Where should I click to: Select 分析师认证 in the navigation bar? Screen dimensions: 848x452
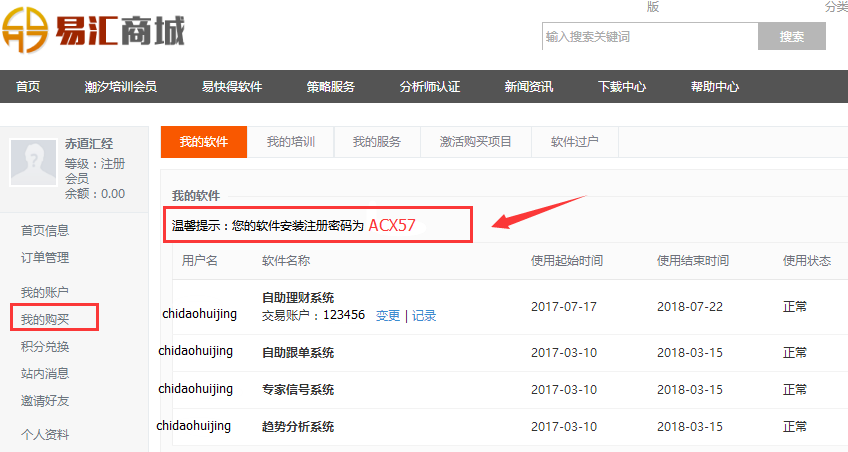click(x=429, y=87)
